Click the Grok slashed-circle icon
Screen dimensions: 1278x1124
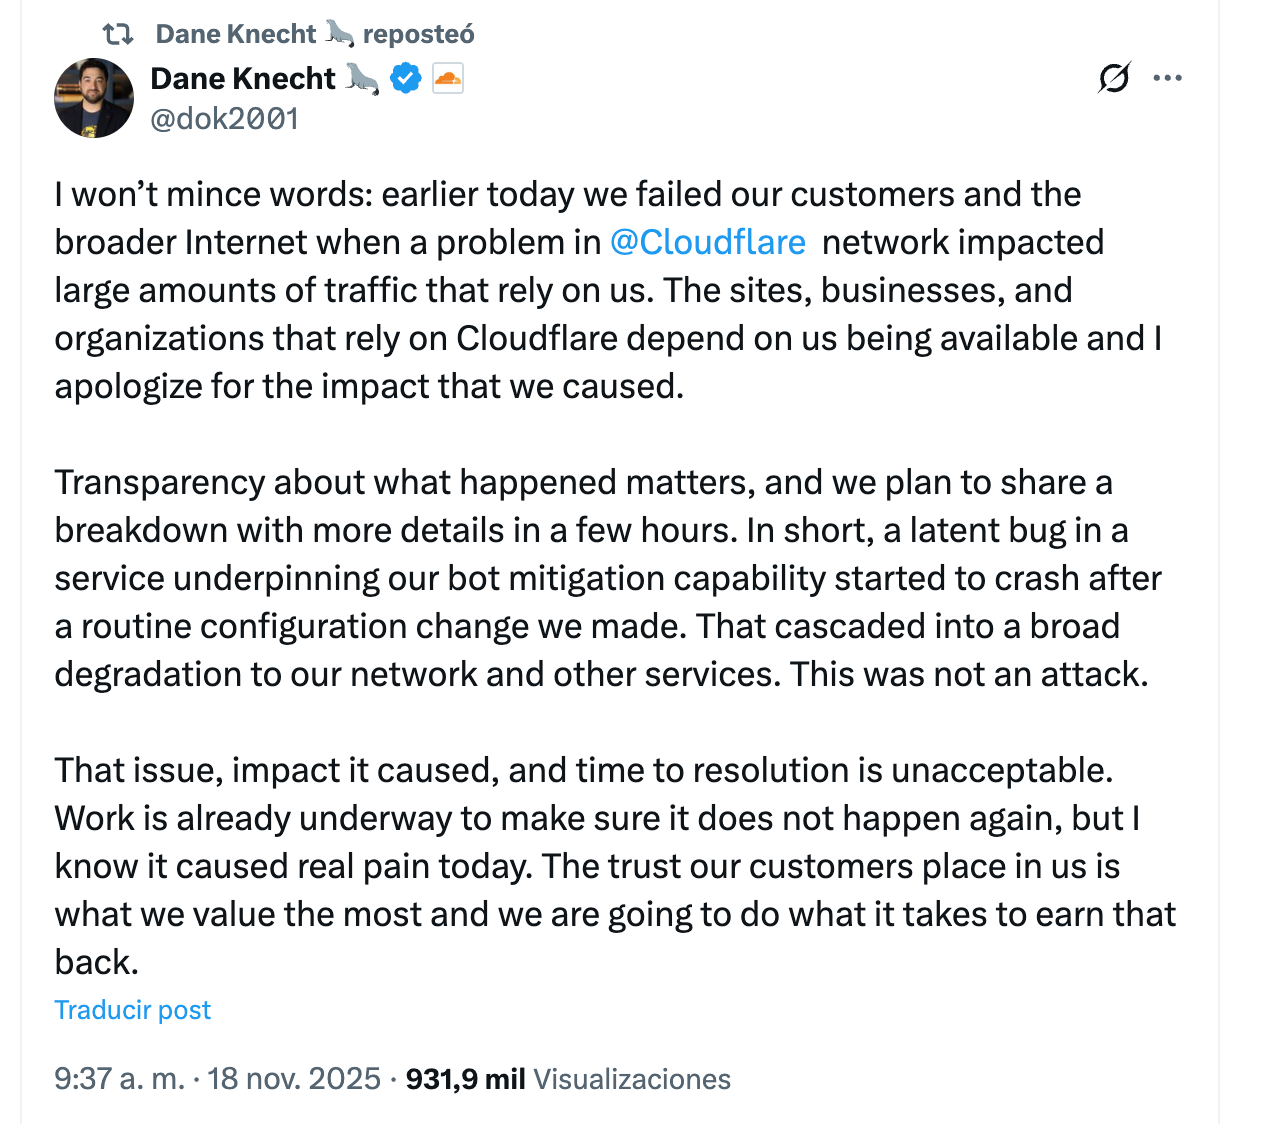(x=1114, y=78)
